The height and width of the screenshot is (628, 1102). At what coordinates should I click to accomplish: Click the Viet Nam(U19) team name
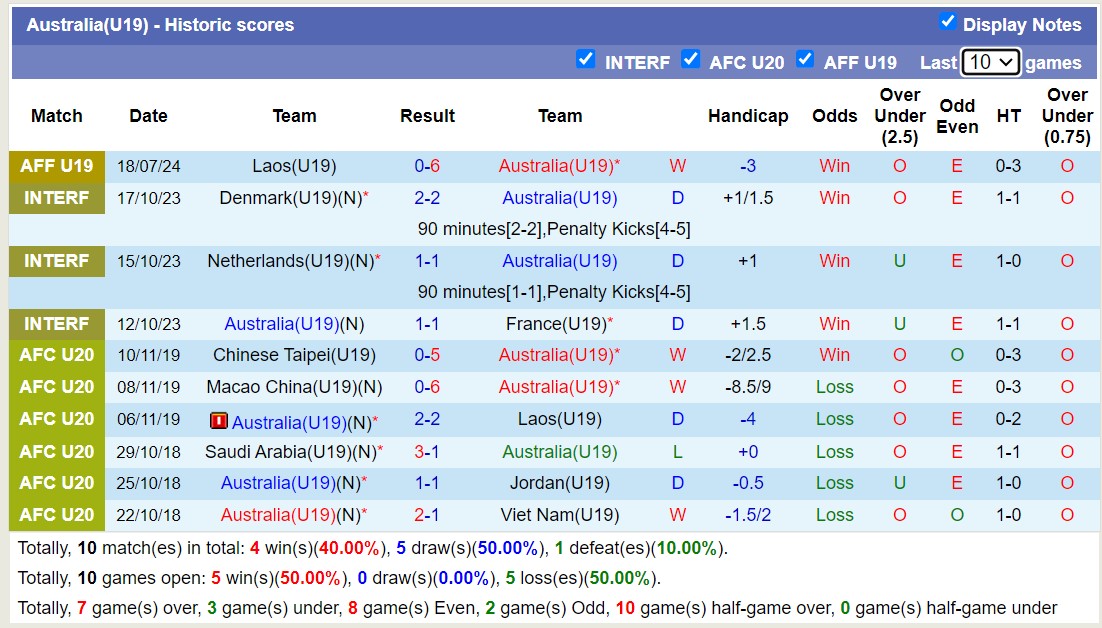[x=559, y=515]
